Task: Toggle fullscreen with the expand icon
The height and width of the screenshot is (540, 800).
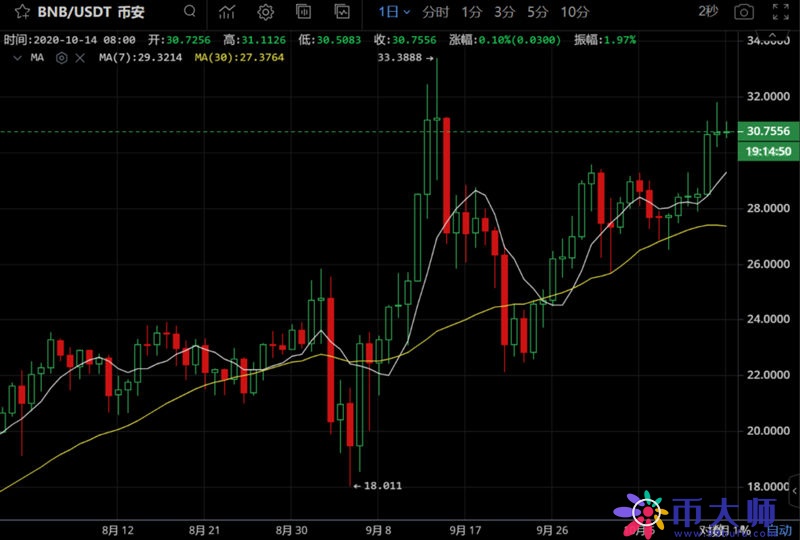Action: point(781,13)
